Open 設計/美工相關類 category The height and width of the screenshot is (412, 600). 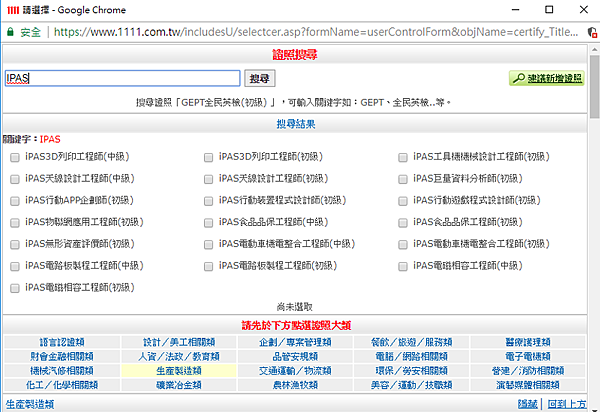(179, 342)
